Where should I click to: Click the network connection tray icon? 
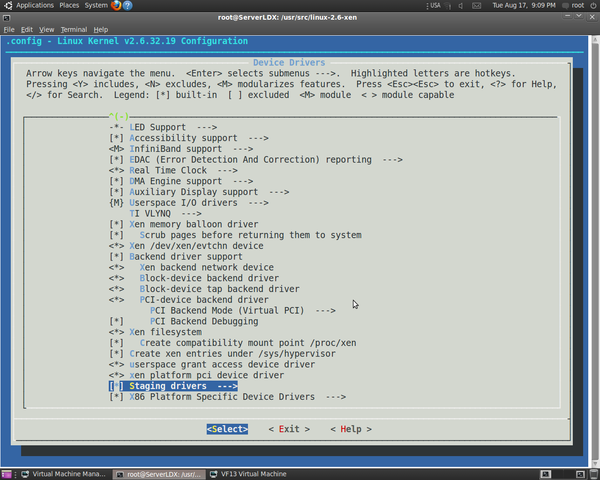448,6
